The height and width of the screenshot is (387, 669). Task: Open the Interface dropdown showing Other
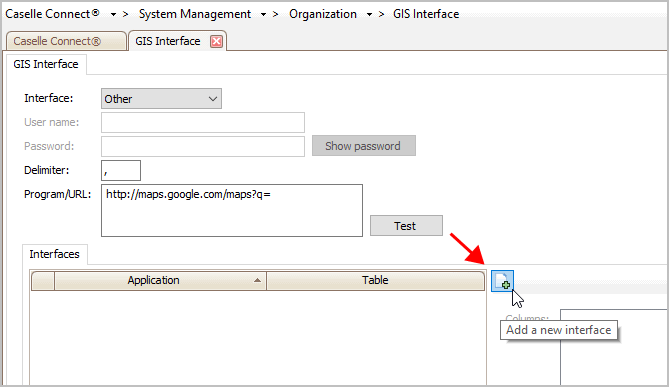point(161,99)
